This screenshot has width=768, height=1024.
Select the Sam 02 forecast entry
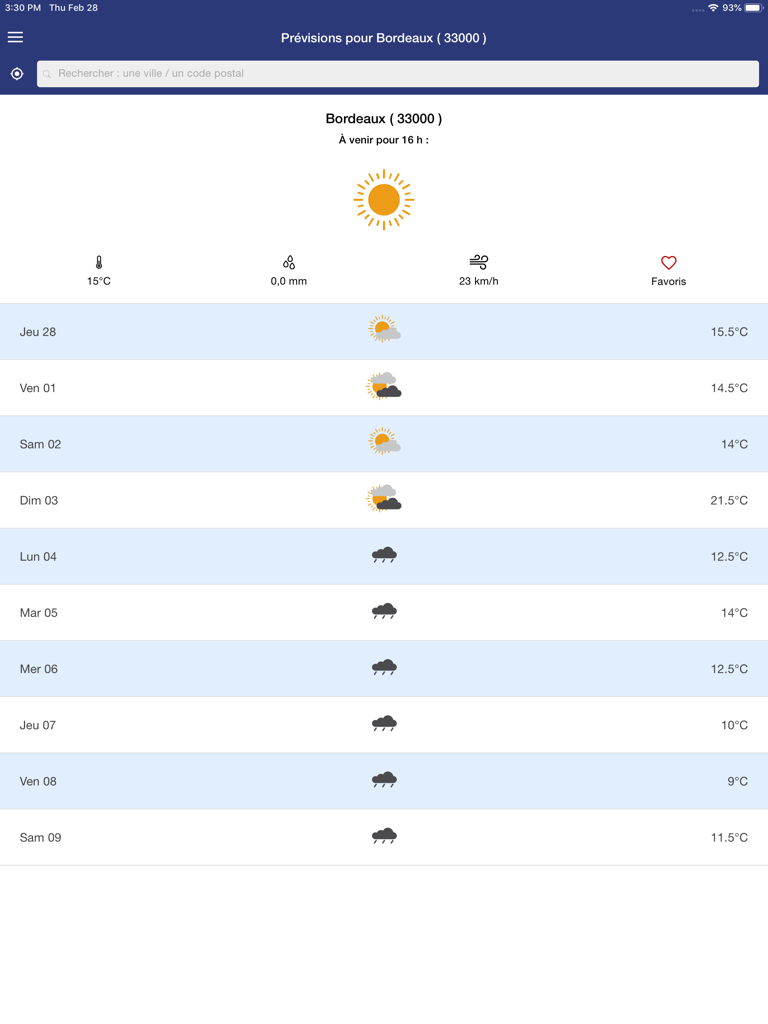pyautogui.click(x=384, y=444)
